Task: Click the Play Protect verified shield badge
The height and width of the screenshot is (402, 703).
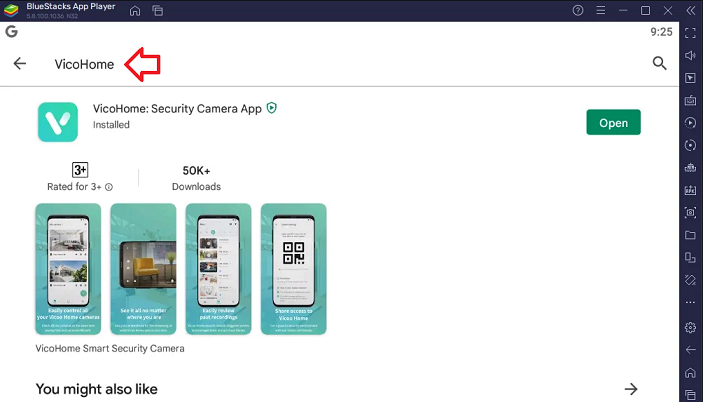Action: (272, 108)
